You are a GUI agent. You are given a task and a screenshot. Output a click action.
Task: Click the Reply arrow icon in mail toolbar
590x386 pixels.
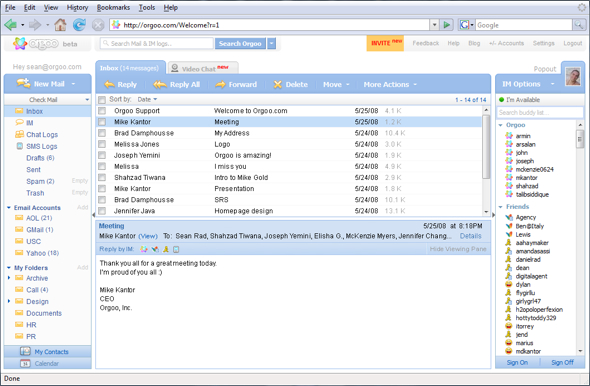tap(109, 85)
